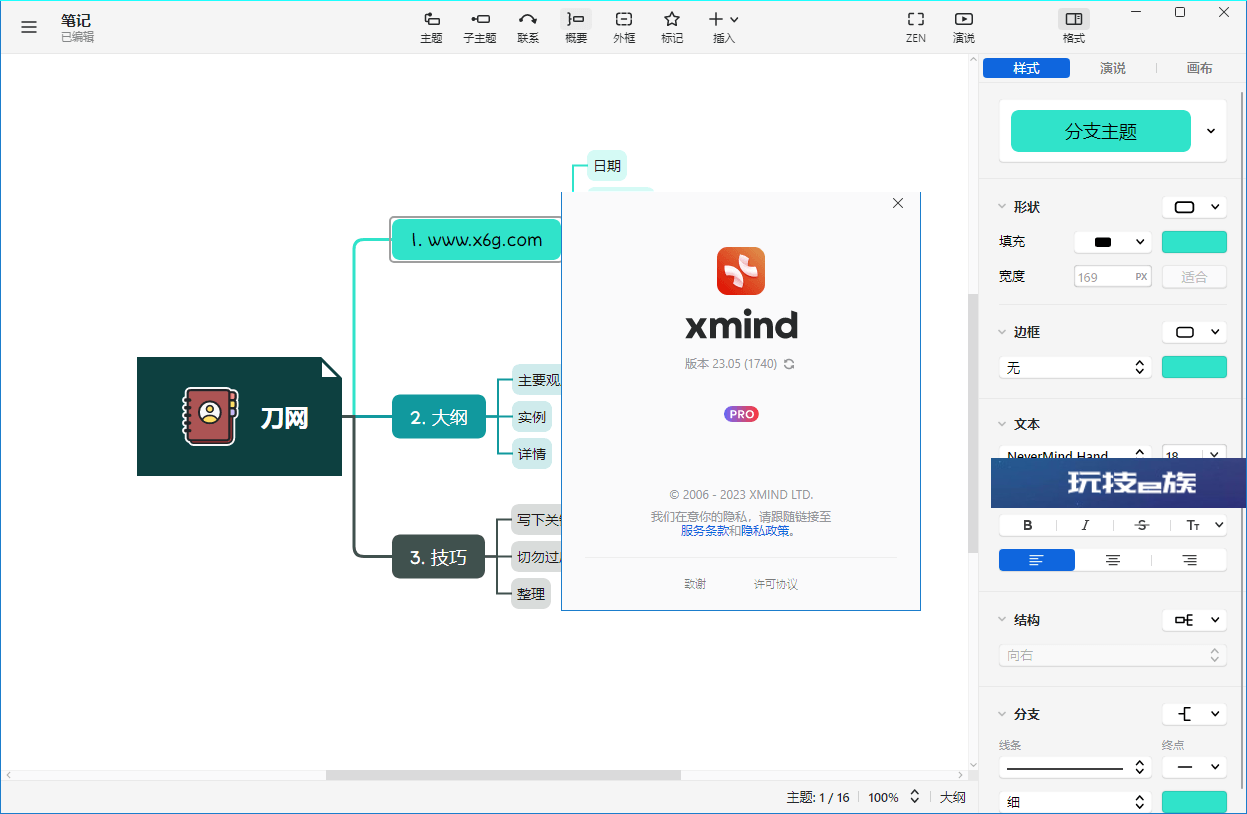1247x814 pixels.
Task: Align text to the left
Action: pyautogui.click(x=1037, y=560)
